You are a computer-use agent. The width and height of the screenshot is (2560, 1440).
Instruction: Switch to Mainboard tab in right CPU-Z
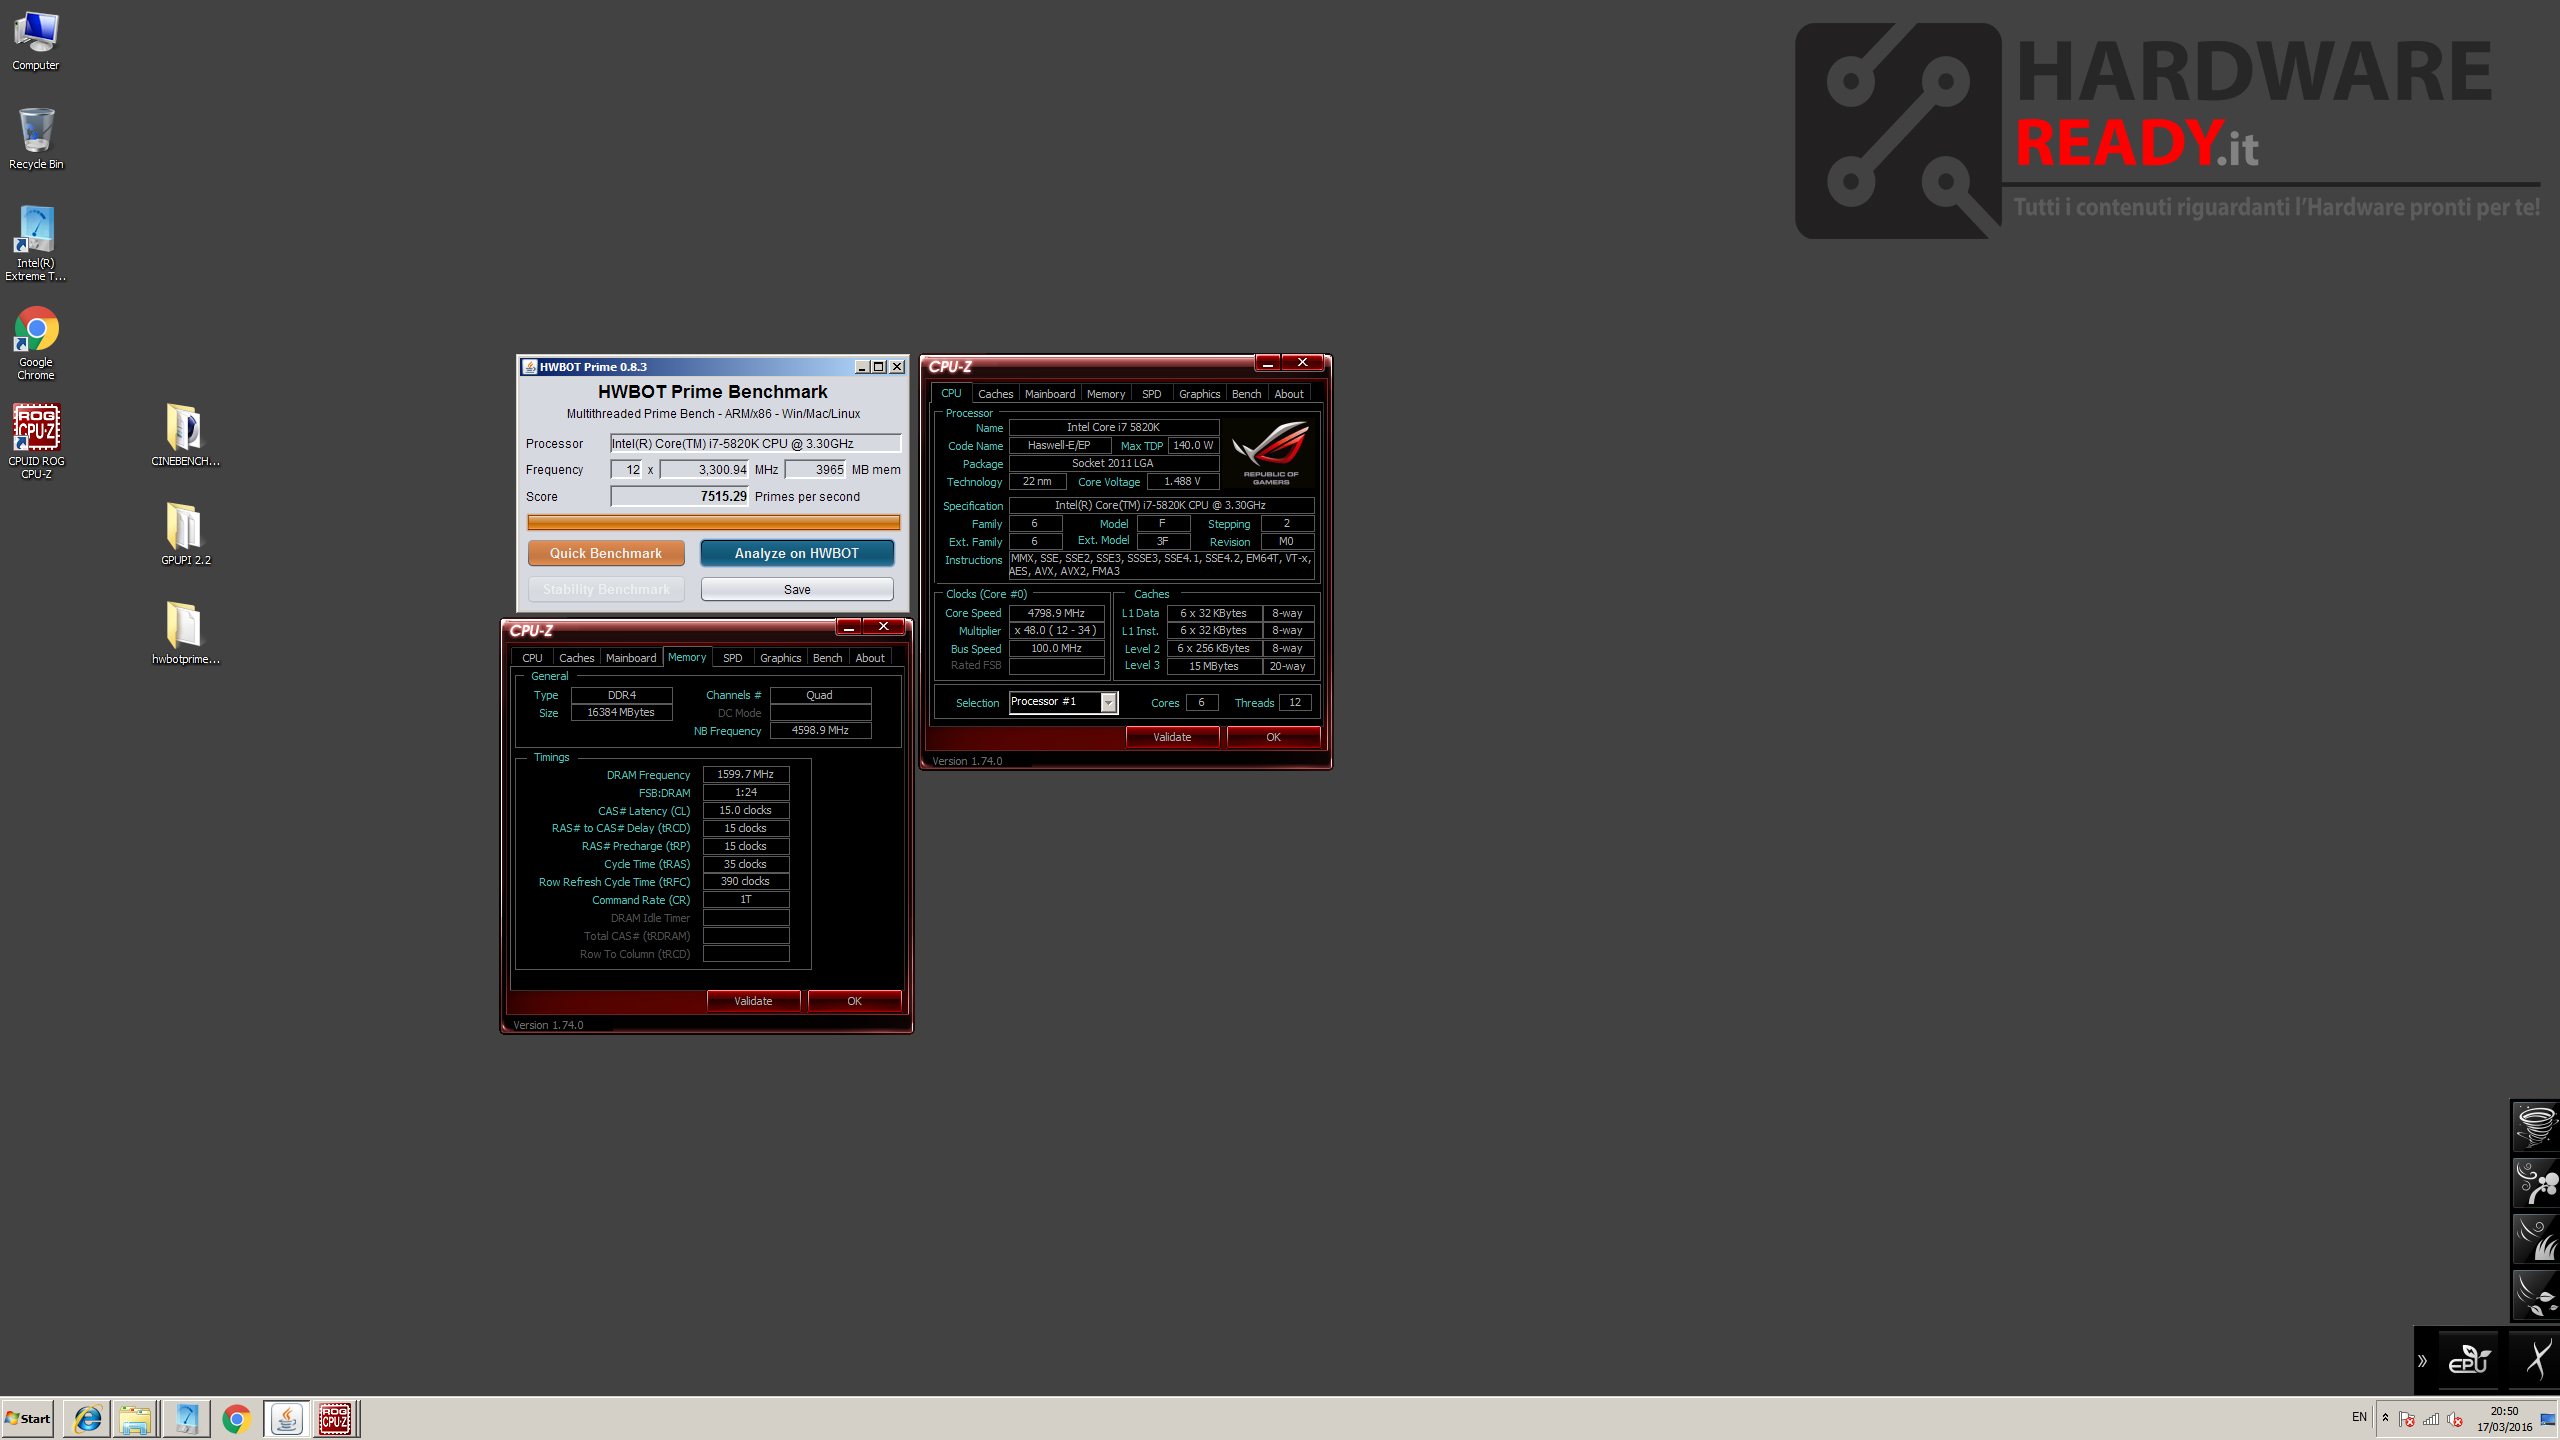pyautogui.click(x=1050, y=394)
